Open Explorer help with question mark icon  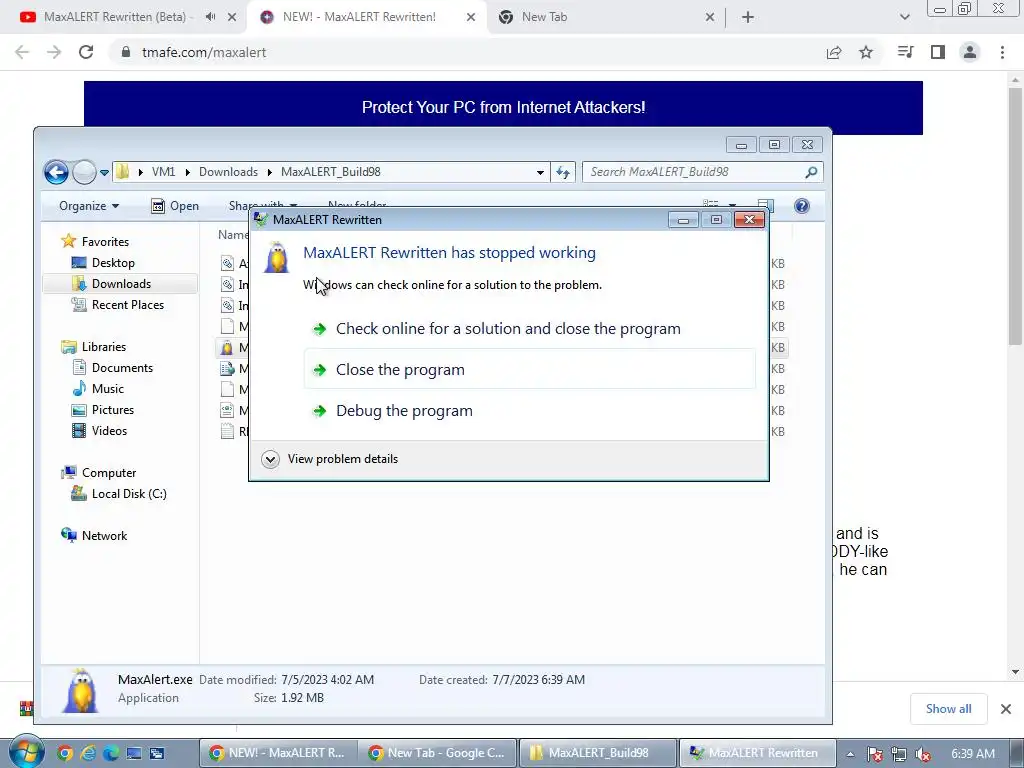[x=801, y=206]
